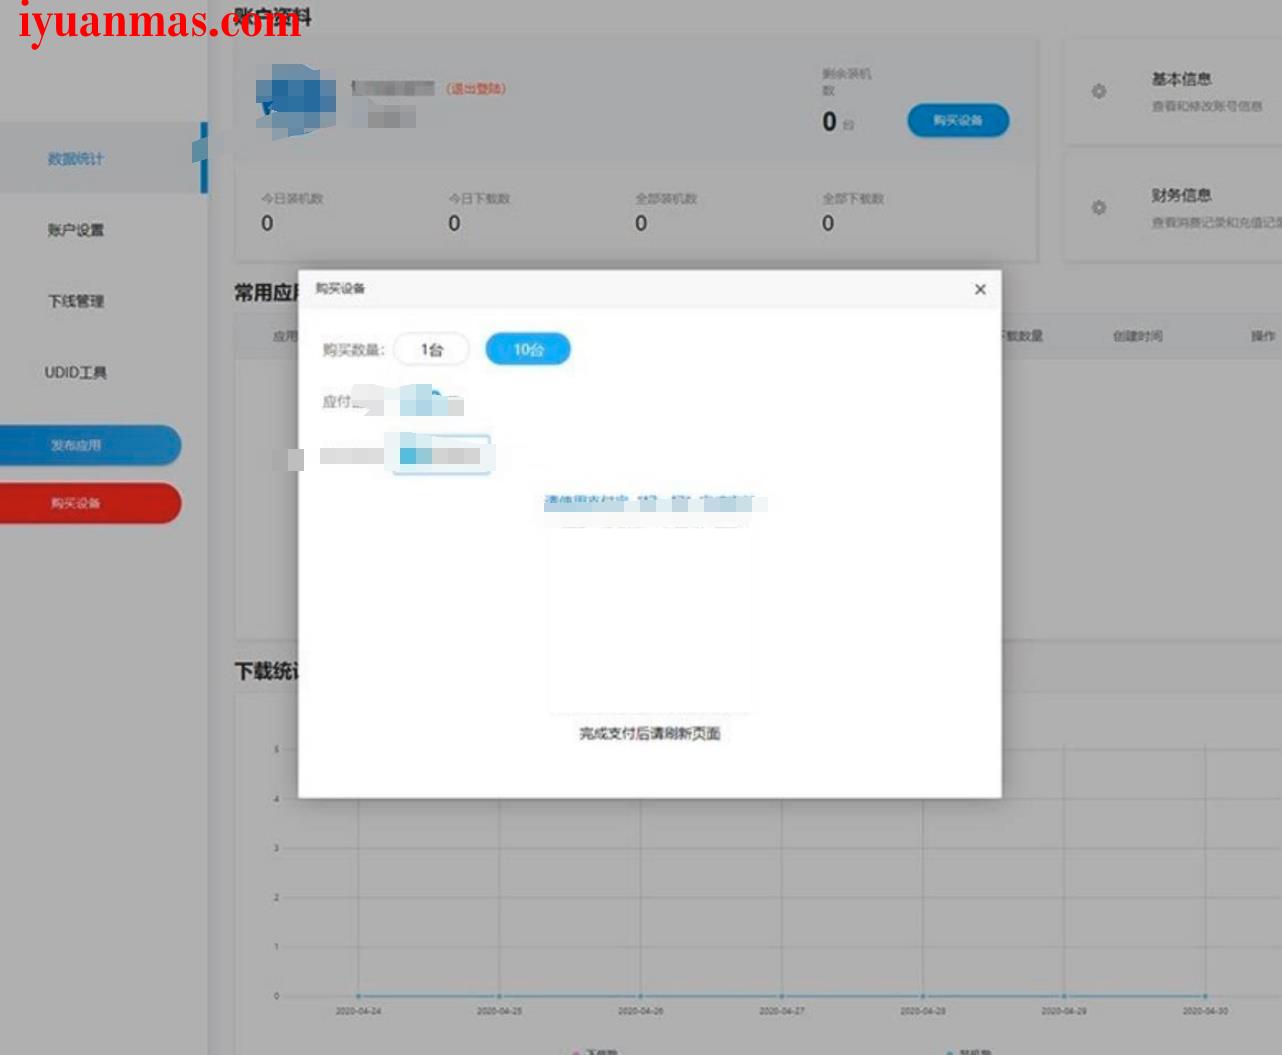Screen dimensions: 1282x1055
Task: Close the 购买设备 dialog
Action: (x=980, y=289)
